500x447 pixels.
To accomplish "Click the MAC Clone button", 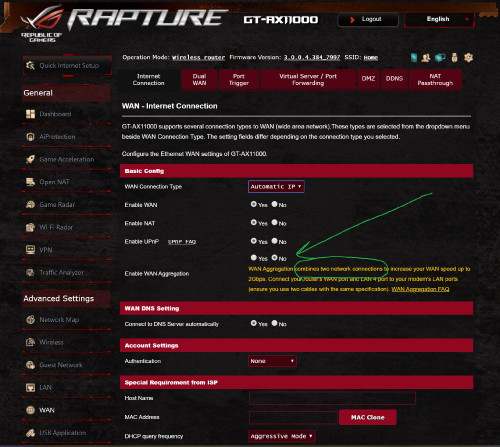I will [368, 417].
